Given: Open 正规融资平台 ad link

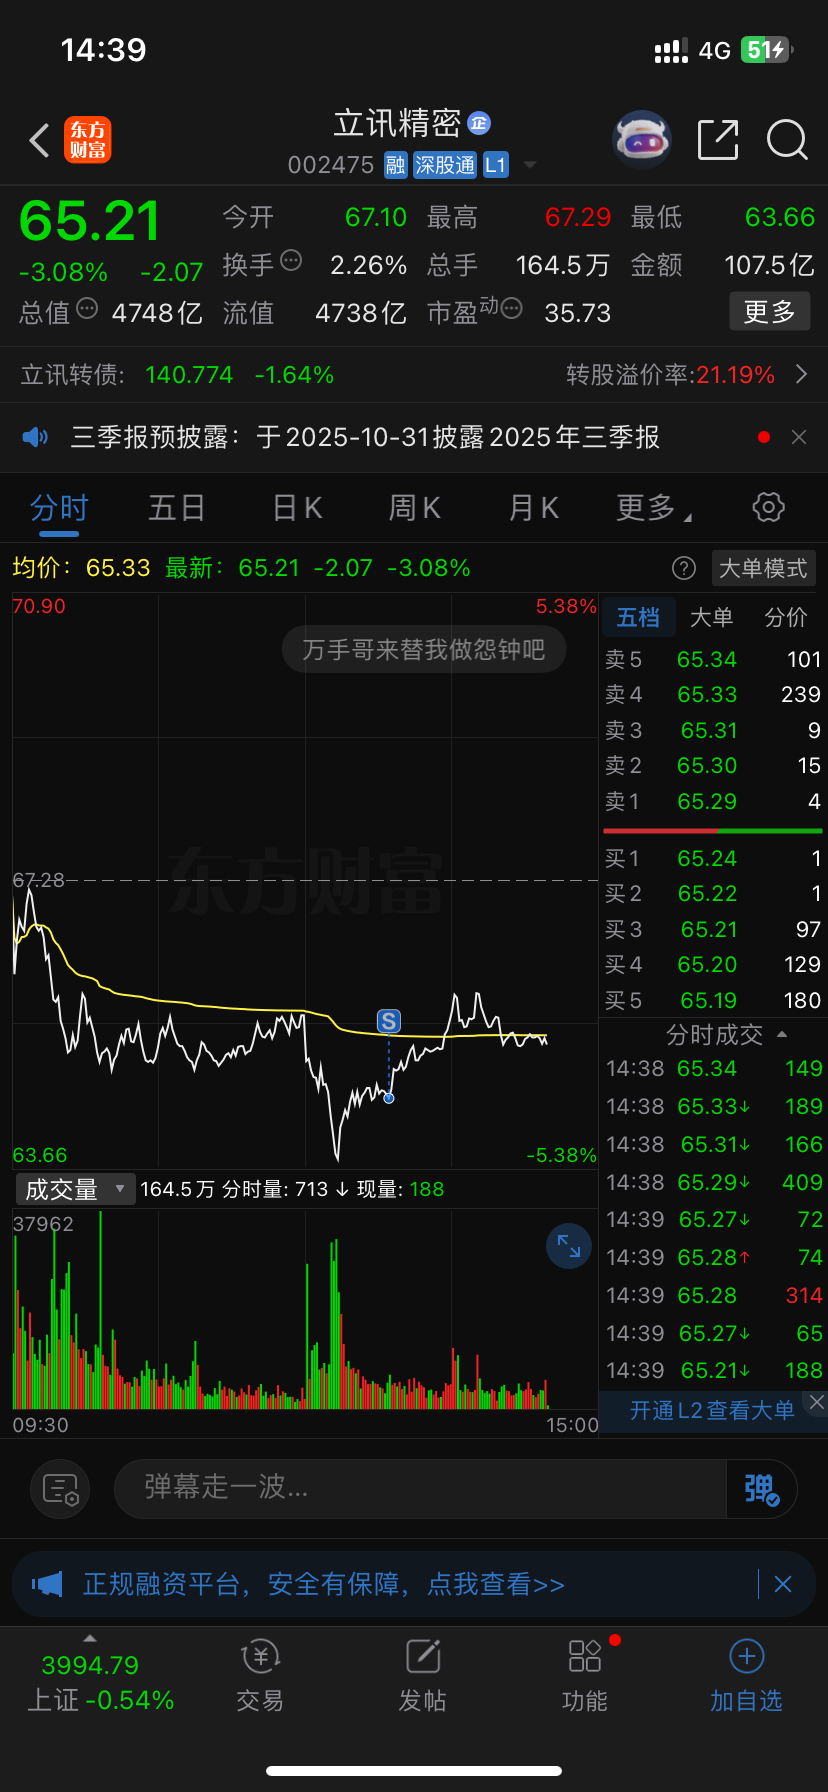Looking at the screenshot, I should 324,1584.
